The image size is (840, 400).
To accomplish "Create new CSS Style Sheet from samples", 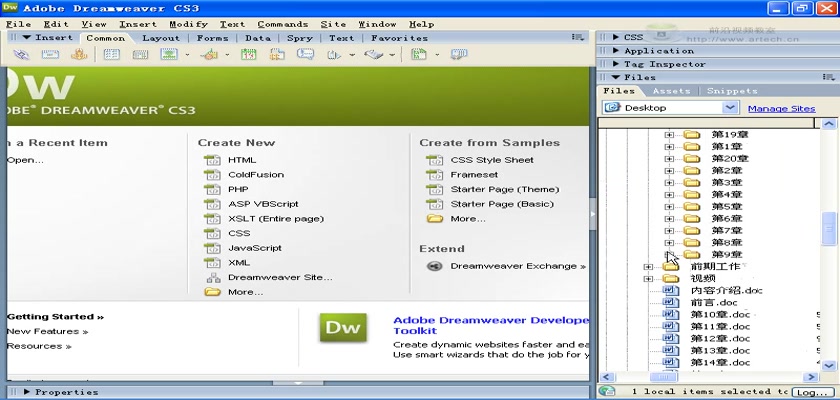I will pos(492,160).
